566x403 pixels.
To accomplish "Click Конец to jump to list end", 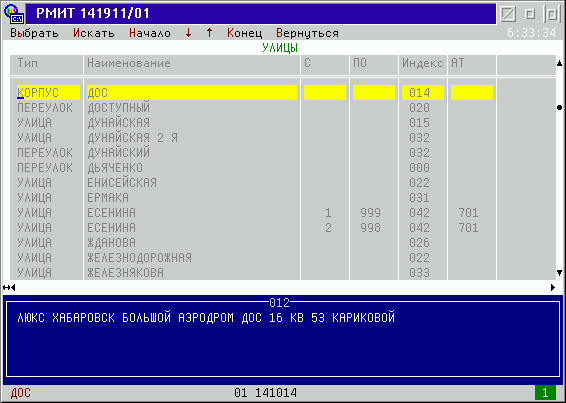I will tap(245, 33).
